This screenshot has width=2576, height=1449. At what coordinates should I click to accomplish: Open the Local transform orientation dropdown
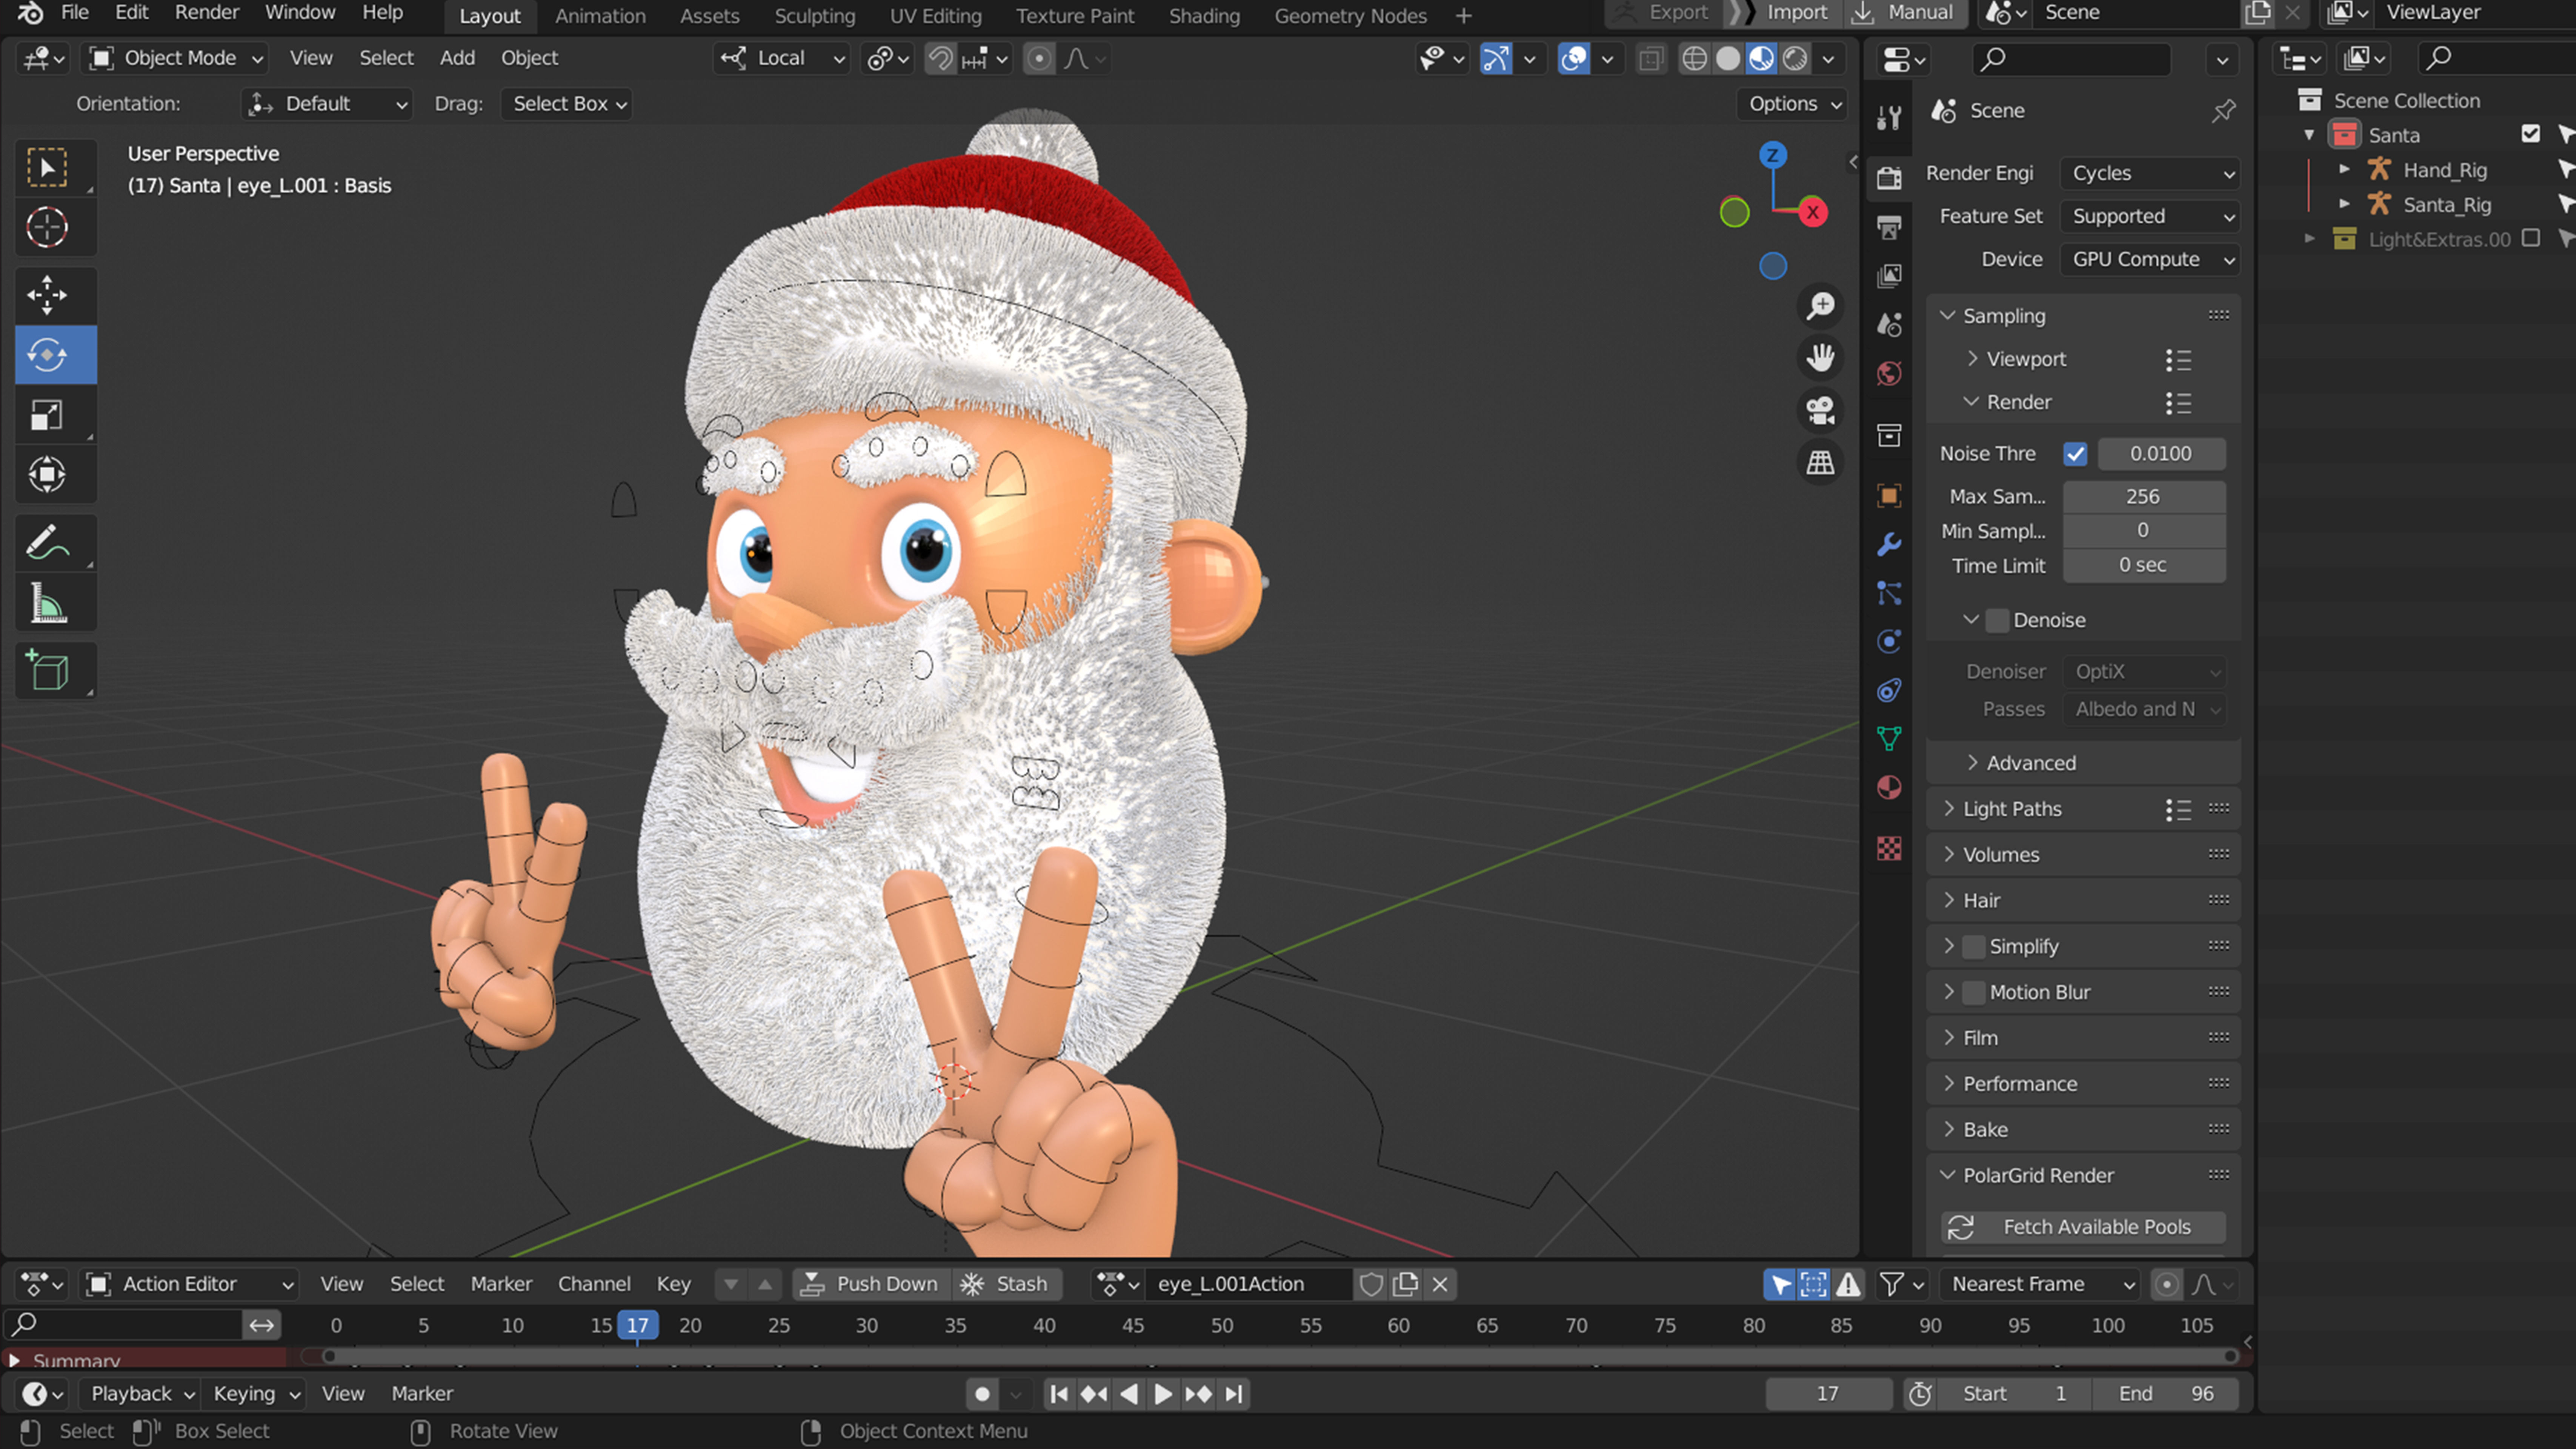click(x=782, y=59)
